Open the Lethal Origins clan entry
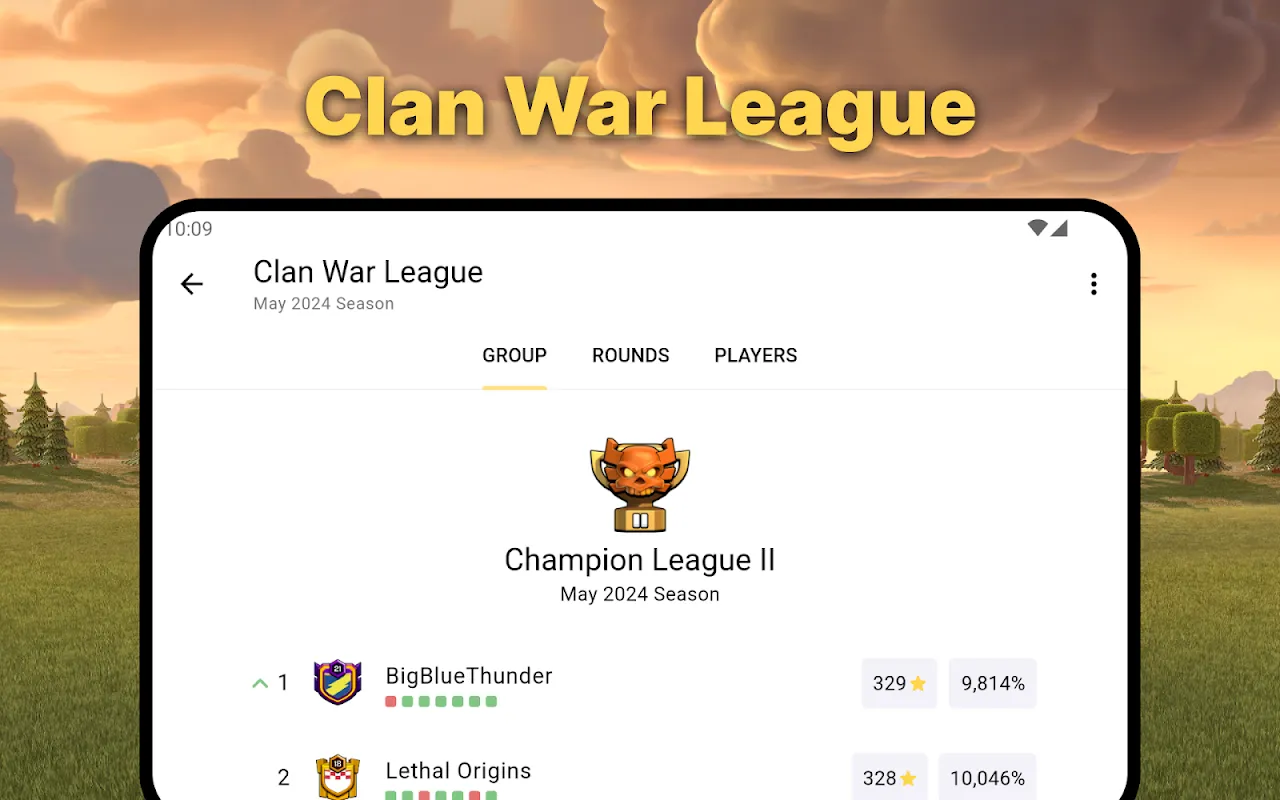The height and width of the screenshot is (800, 1280). pyautogui.click(x=640, y=777)
